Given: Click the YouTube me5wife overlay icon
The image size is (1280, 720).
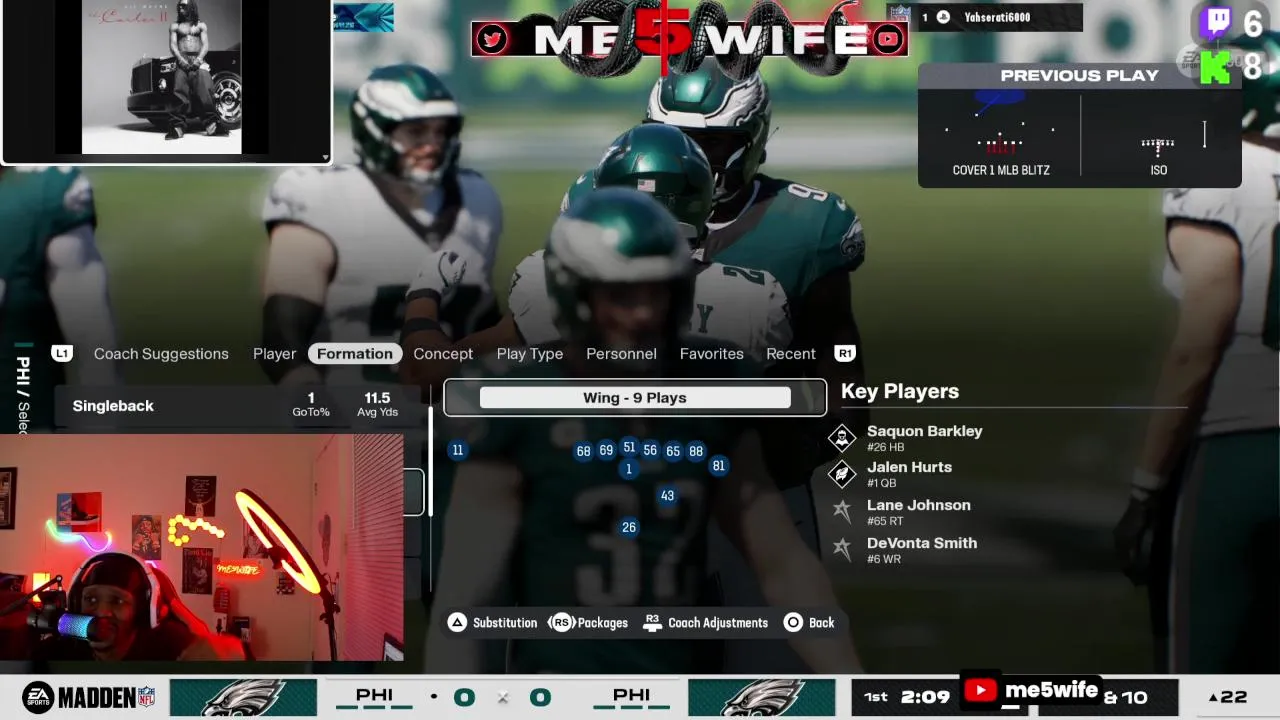Looking at the screenshot, I should pos(980,690).
